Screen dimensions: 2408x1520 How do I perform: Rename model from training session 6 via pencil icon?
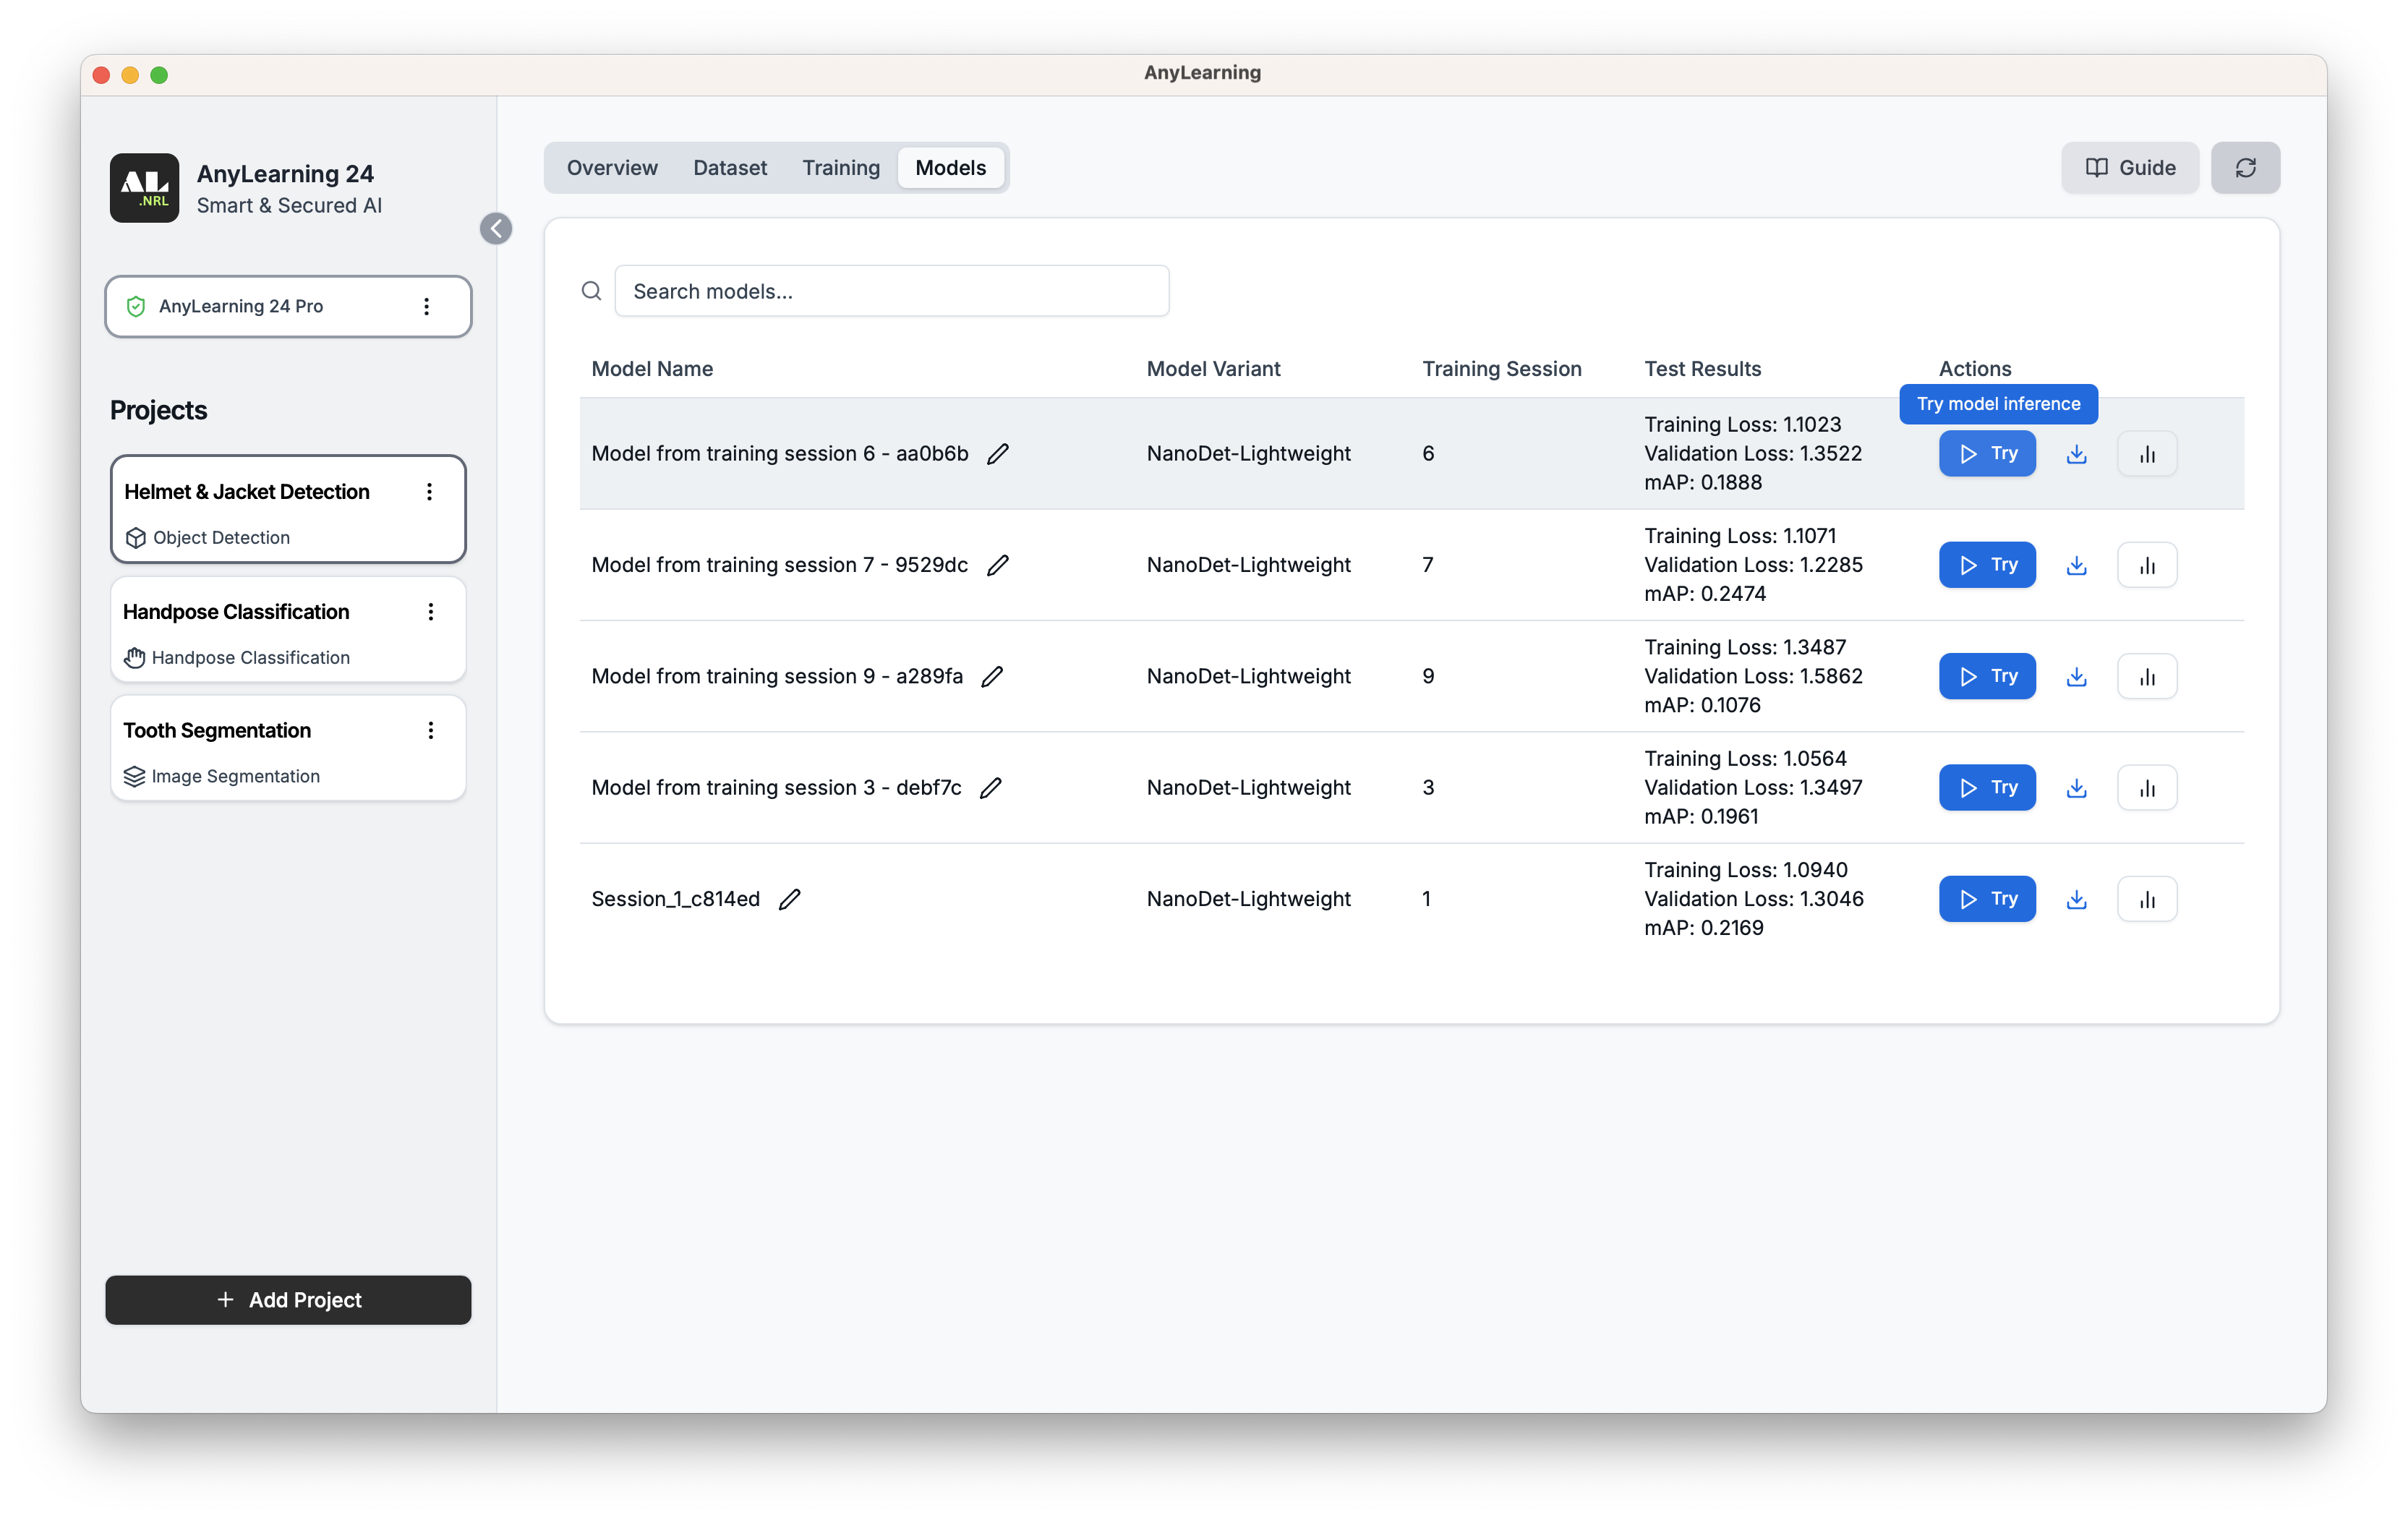pos(997,454)
